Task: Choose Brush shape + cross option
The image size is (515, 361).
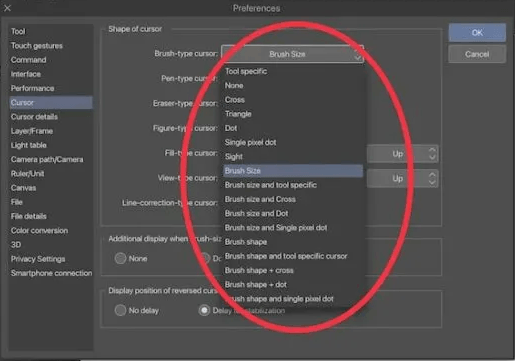Action: pos(293,270)
